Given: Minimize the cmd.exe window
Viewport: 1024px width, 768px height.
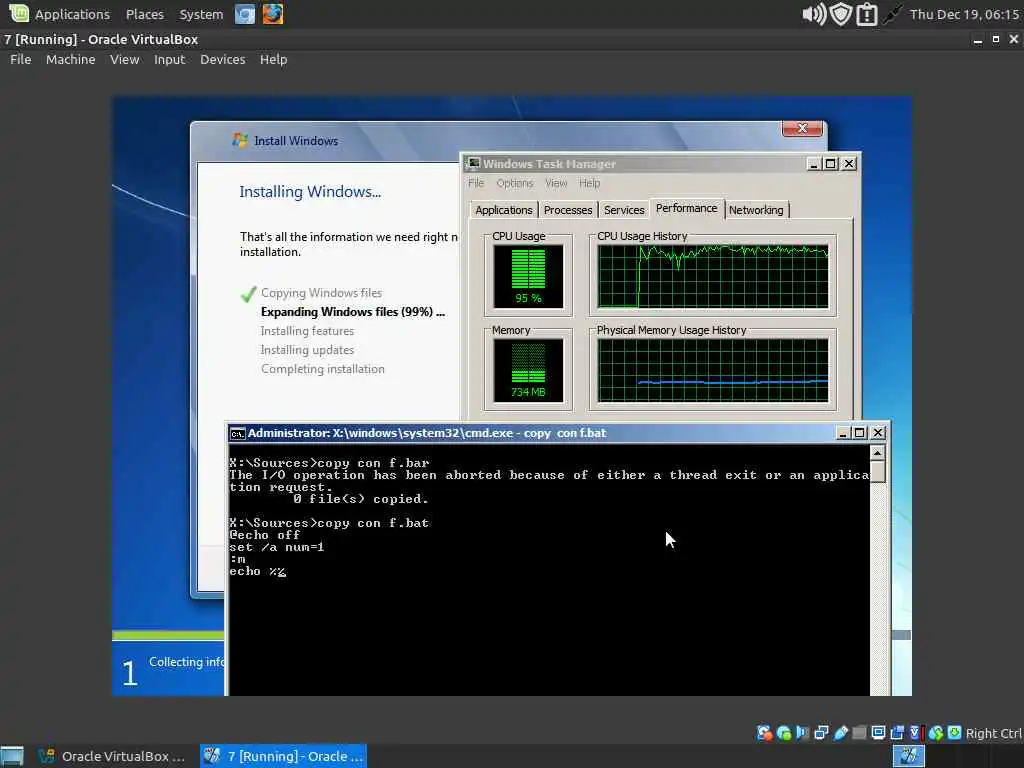Looking at the screenshot, I should pos(842,433).
